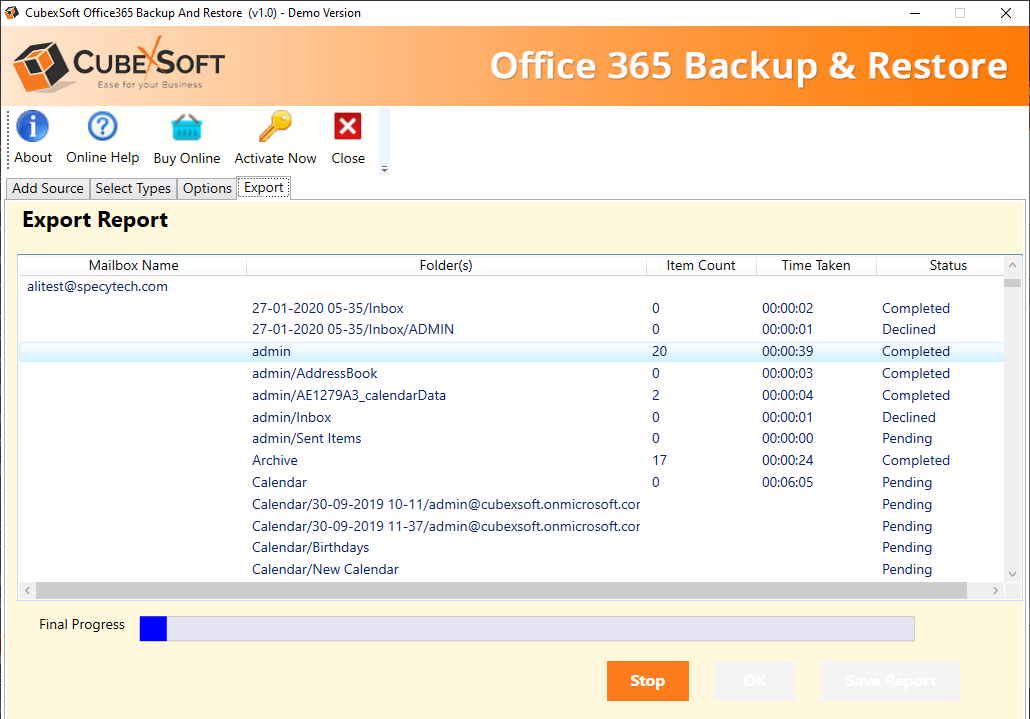This screenshot has width=1030, height=719.
Task: Select the Archive folder row
Action: (511, 460)
